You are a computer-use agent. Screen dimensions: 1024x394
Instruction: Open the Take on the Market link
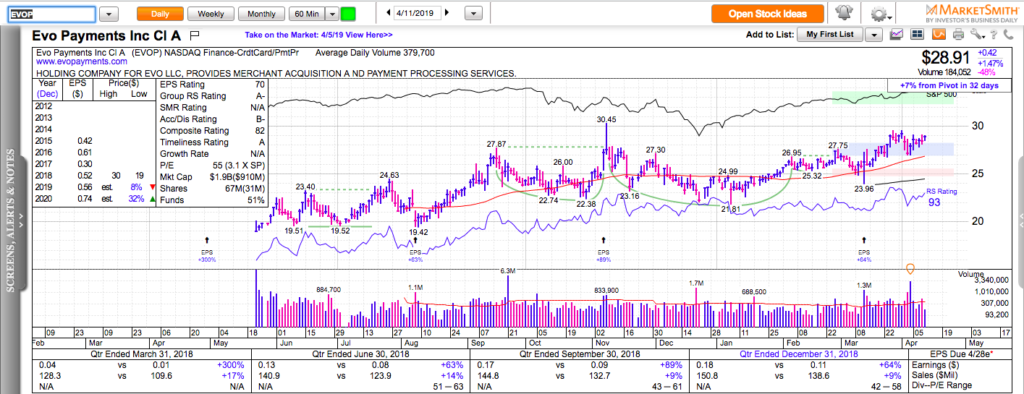319,35
